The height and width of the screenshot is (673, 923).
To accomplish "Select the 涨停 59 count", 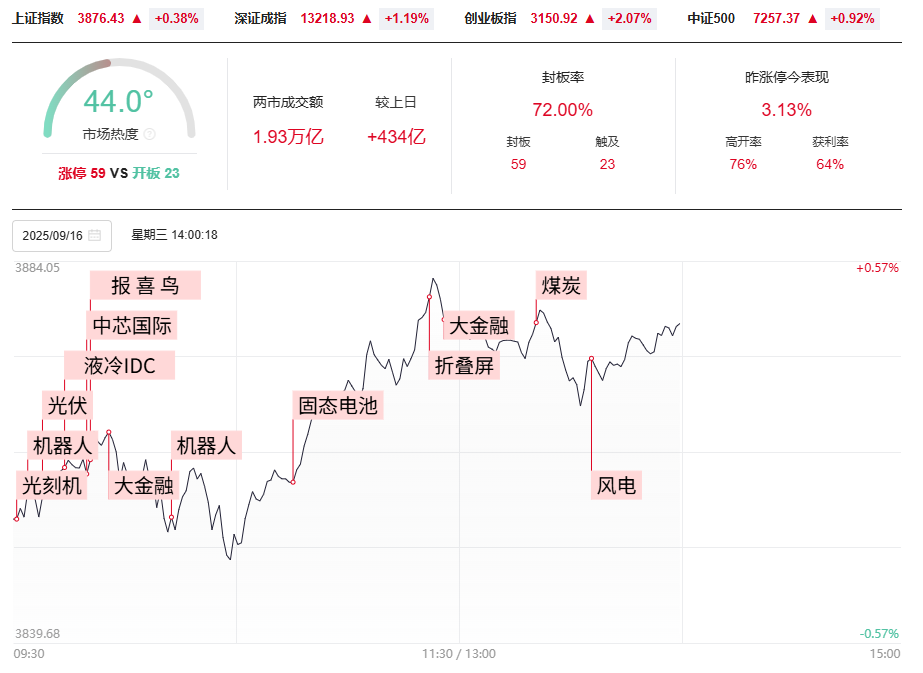I will (82, 173).
